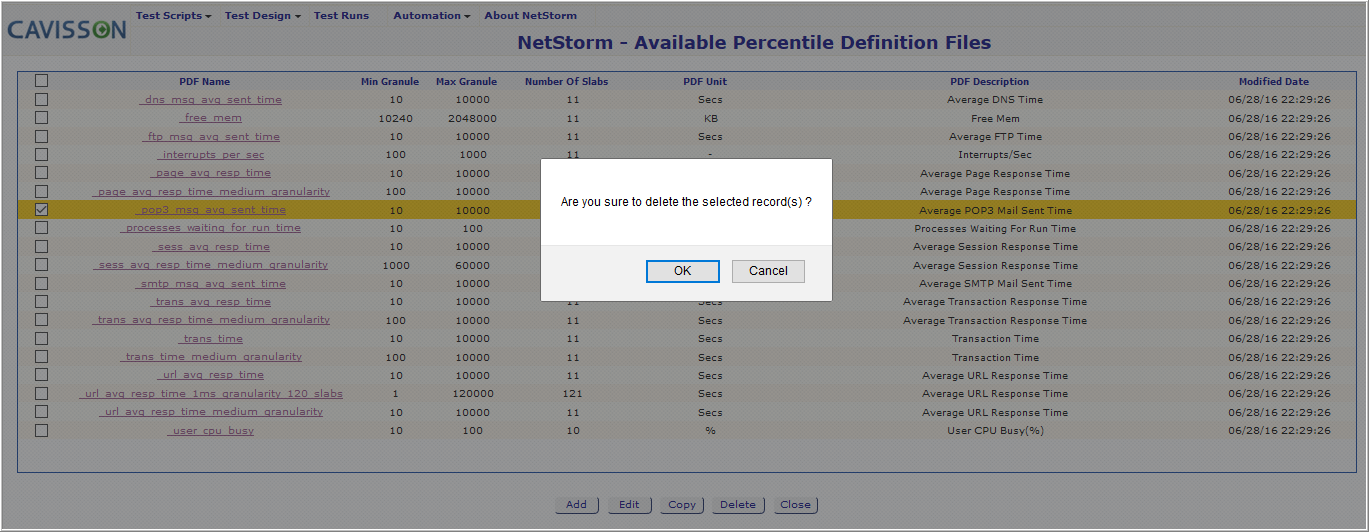The width and height of the screenshot is (1369, 532).
Task: Select the Average POP3 Mail Sent Time cell
Action: click(995, 211)
